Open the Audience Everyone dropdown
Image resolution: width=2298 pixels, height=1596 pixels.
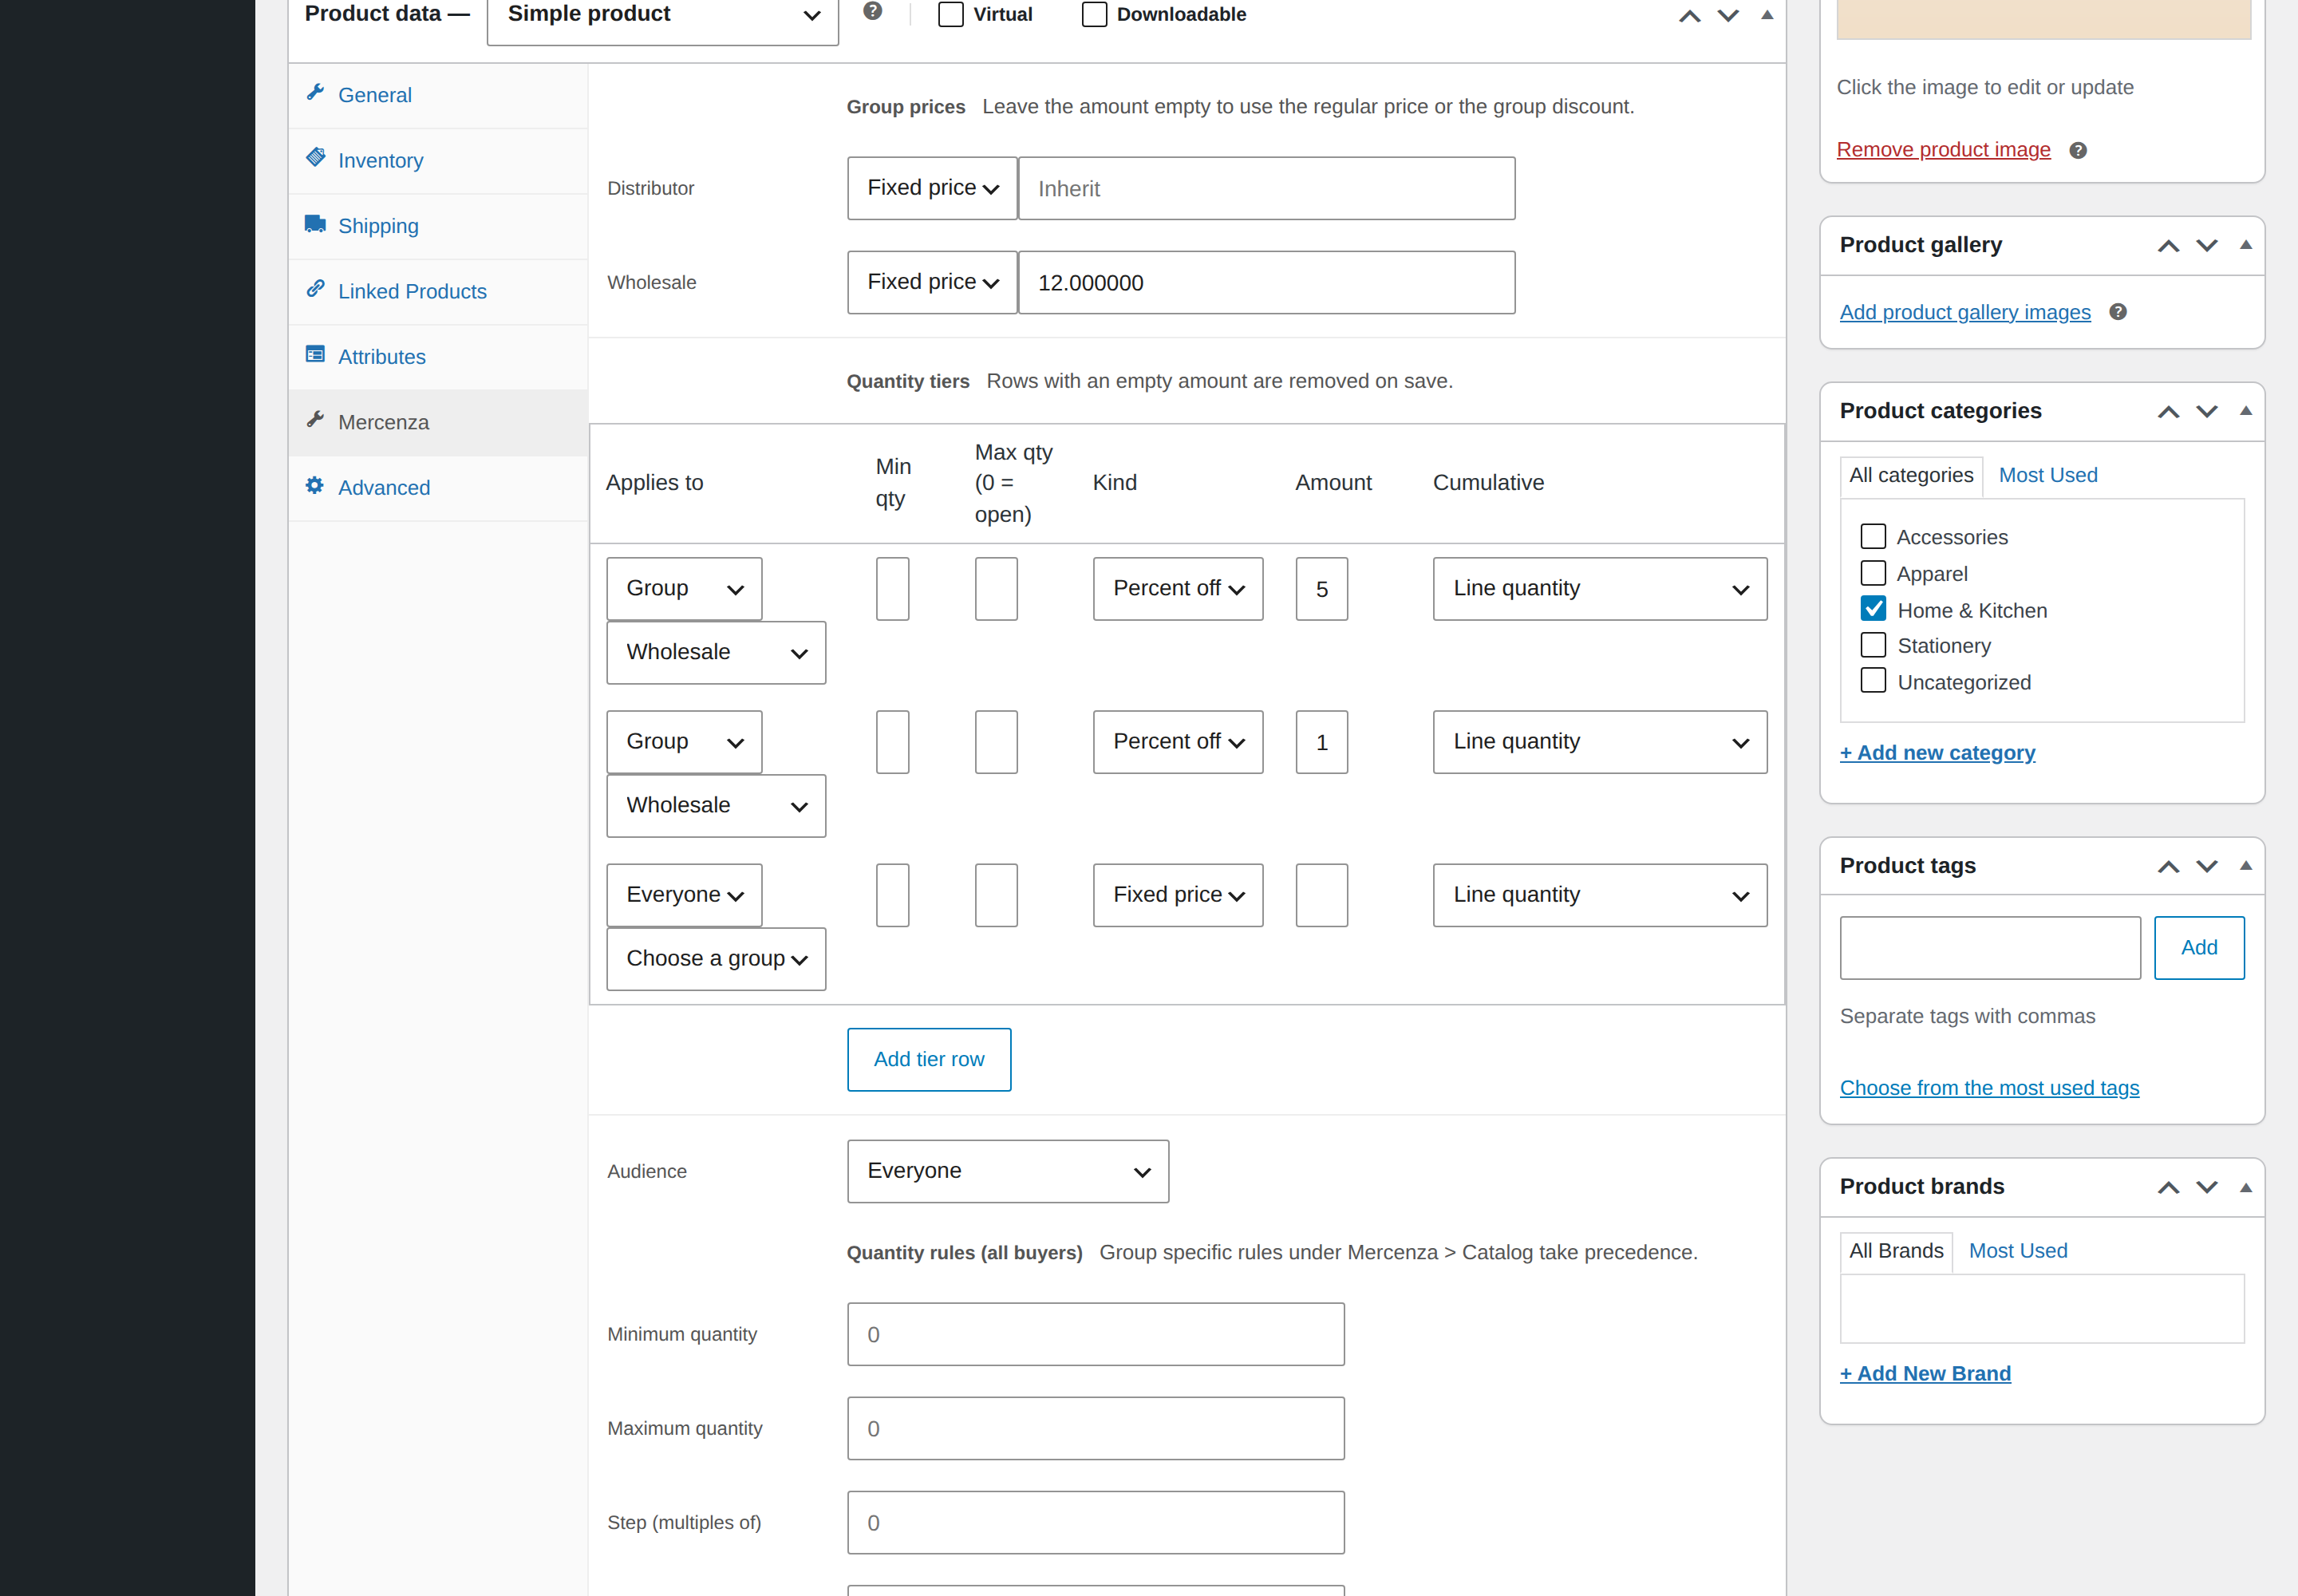tap(1008, 1171)
